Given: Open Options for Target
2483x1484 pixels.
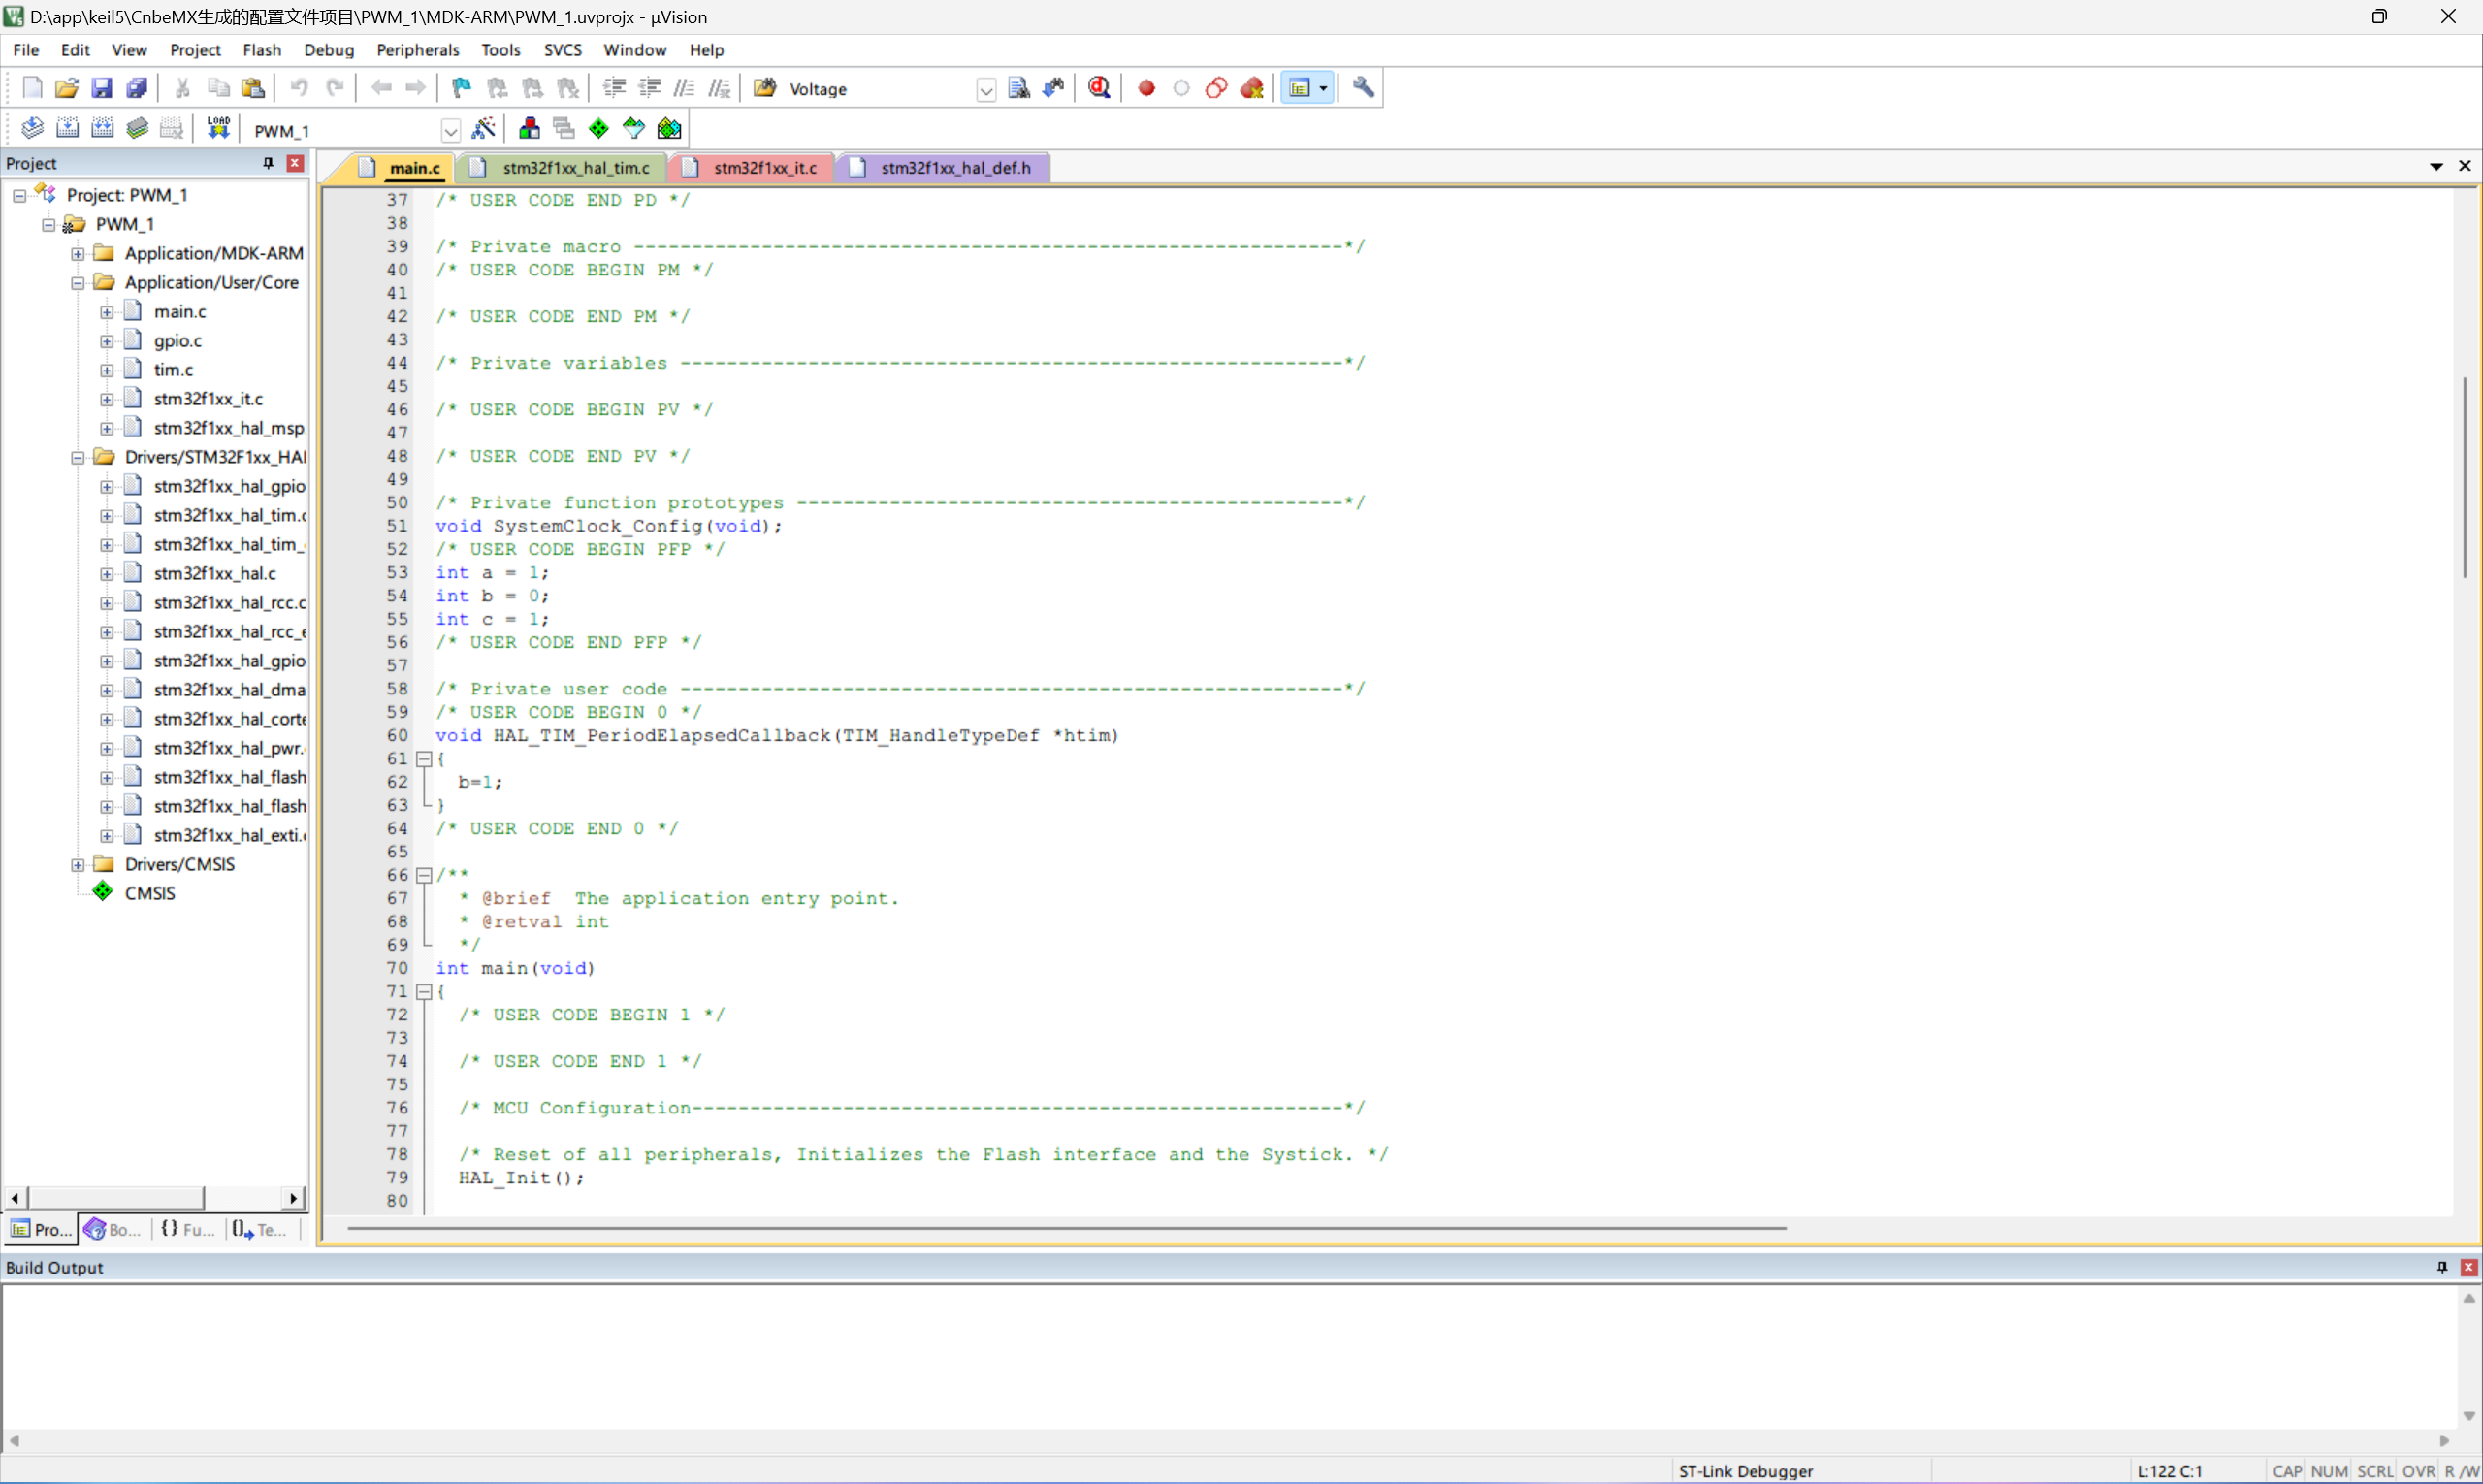Looking at the screenshot, I should coord(484,128).
